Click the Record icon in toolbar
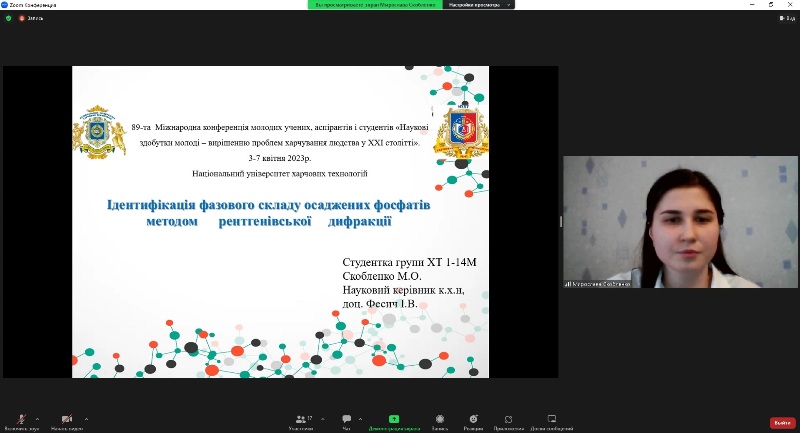800x433 pixels. [x=440, y=419]
